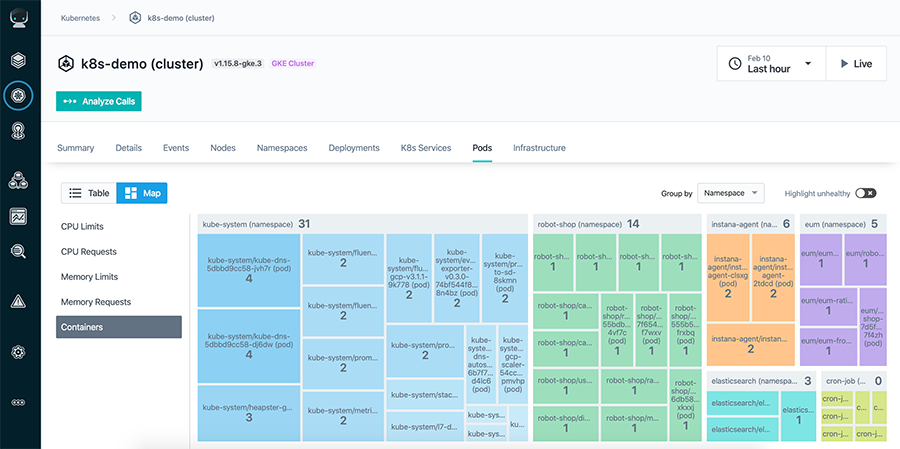Select the eum/eum-fro pod tile
Image resolution: width=900 pixels, height=449 pixels.
(828, 347)
